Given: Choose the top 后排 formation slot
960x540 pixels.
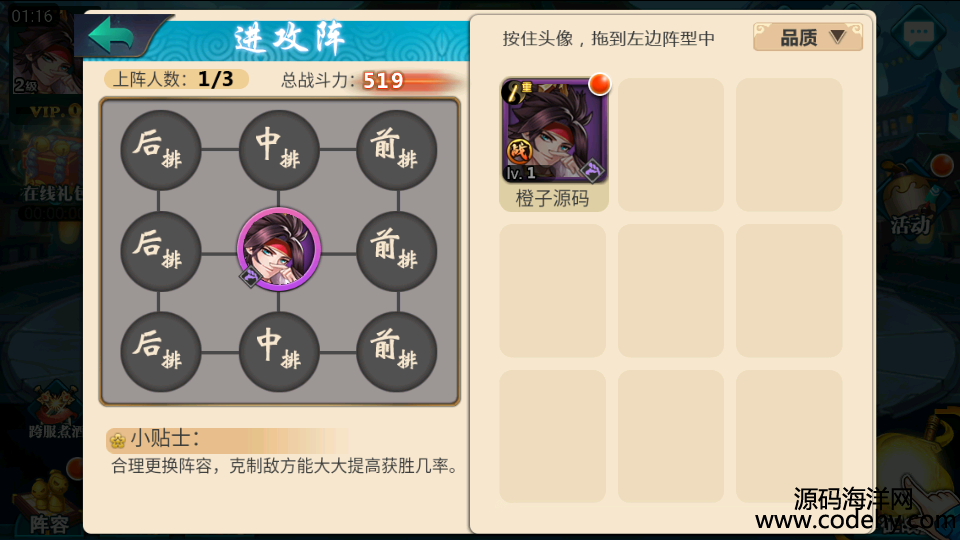Looking at the screenshot, I should click(x=160, y=150).
